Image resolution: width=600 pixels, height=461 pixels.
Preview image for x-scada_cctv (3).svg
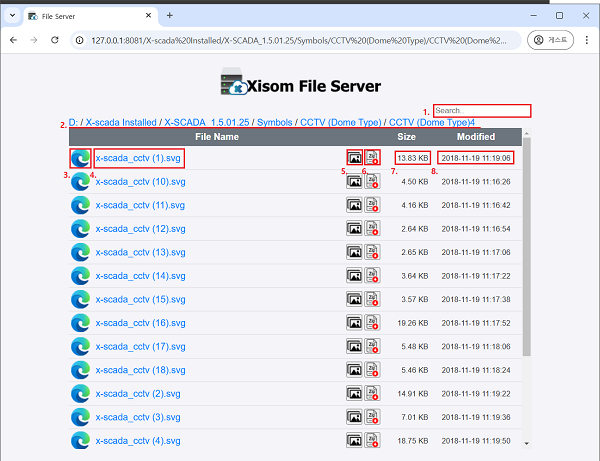[x=354, y=417]
